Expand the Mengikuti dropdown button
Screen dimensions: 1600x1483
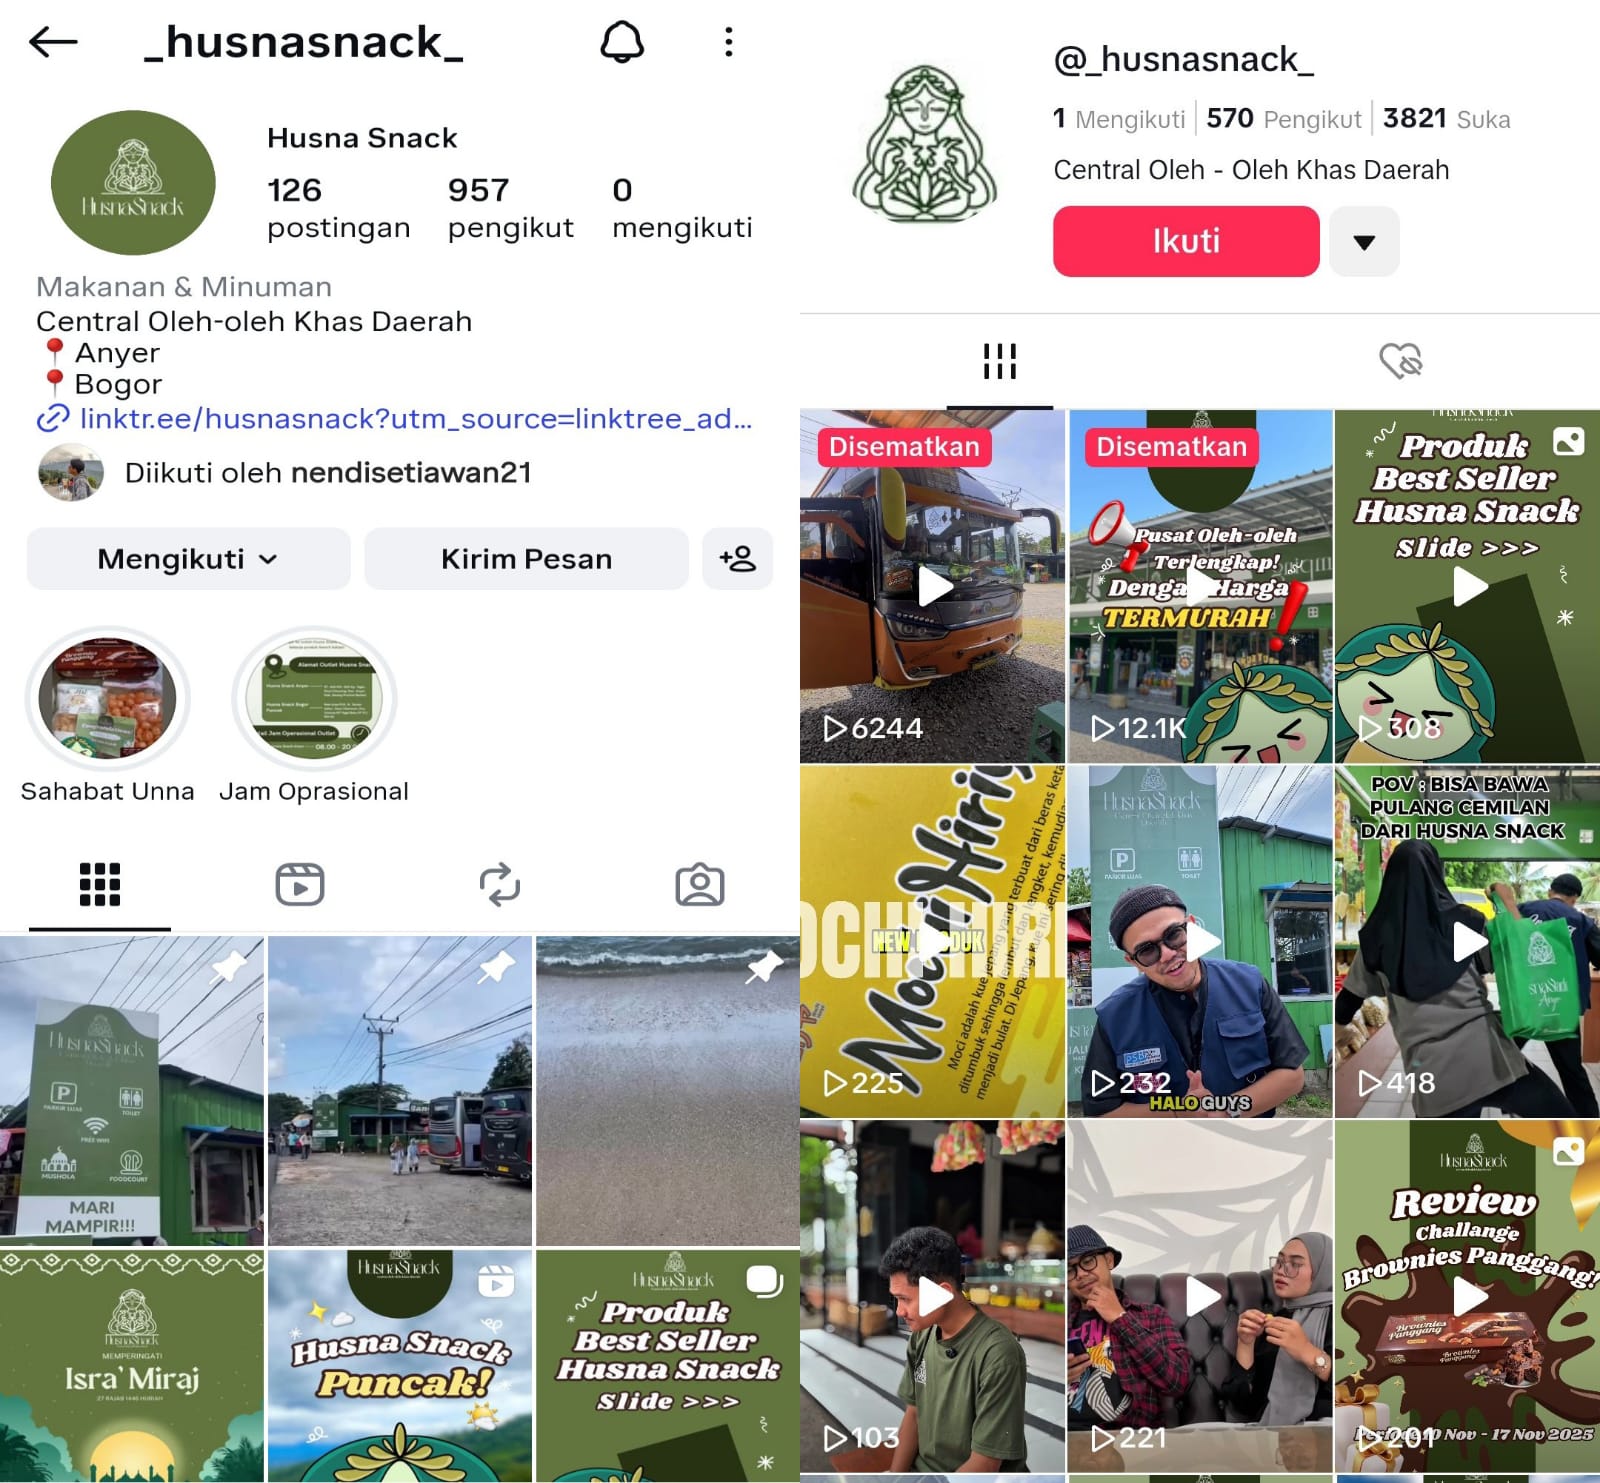pyautogui.click(x=188, y=558)
